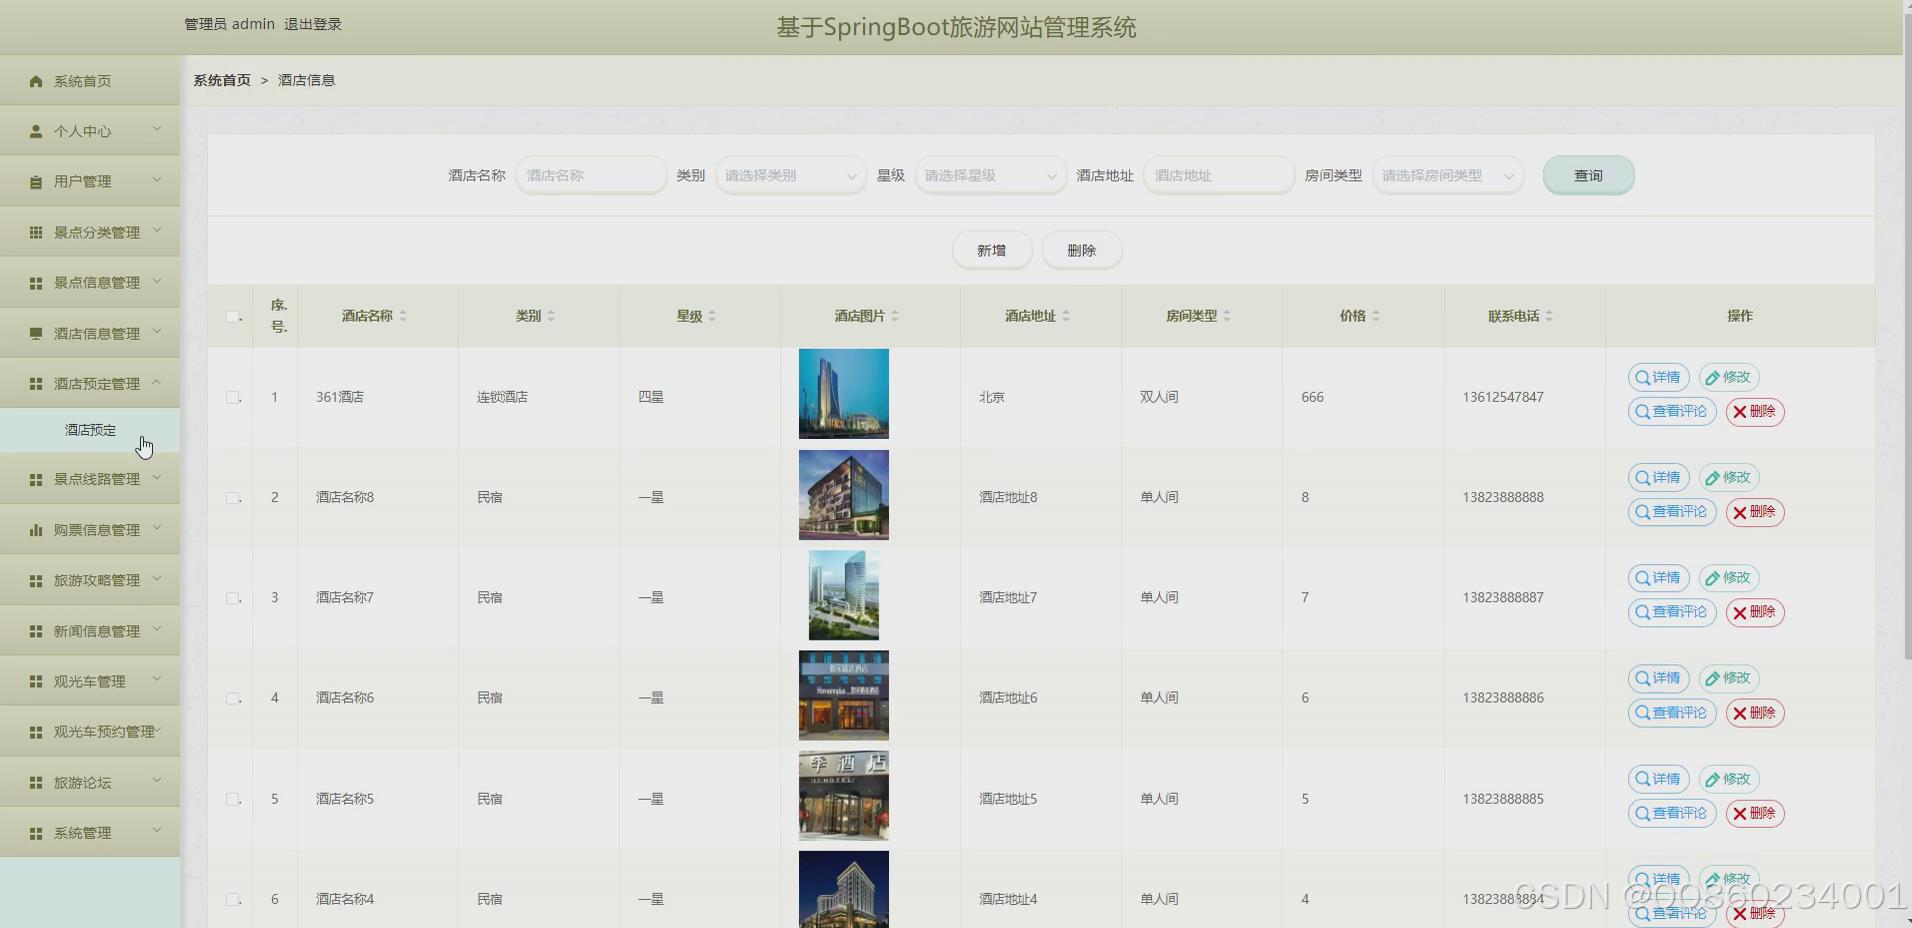Sort by 房间类型 column arrows
Screen dimensions: 1912x928
[x=1227, y=316]
